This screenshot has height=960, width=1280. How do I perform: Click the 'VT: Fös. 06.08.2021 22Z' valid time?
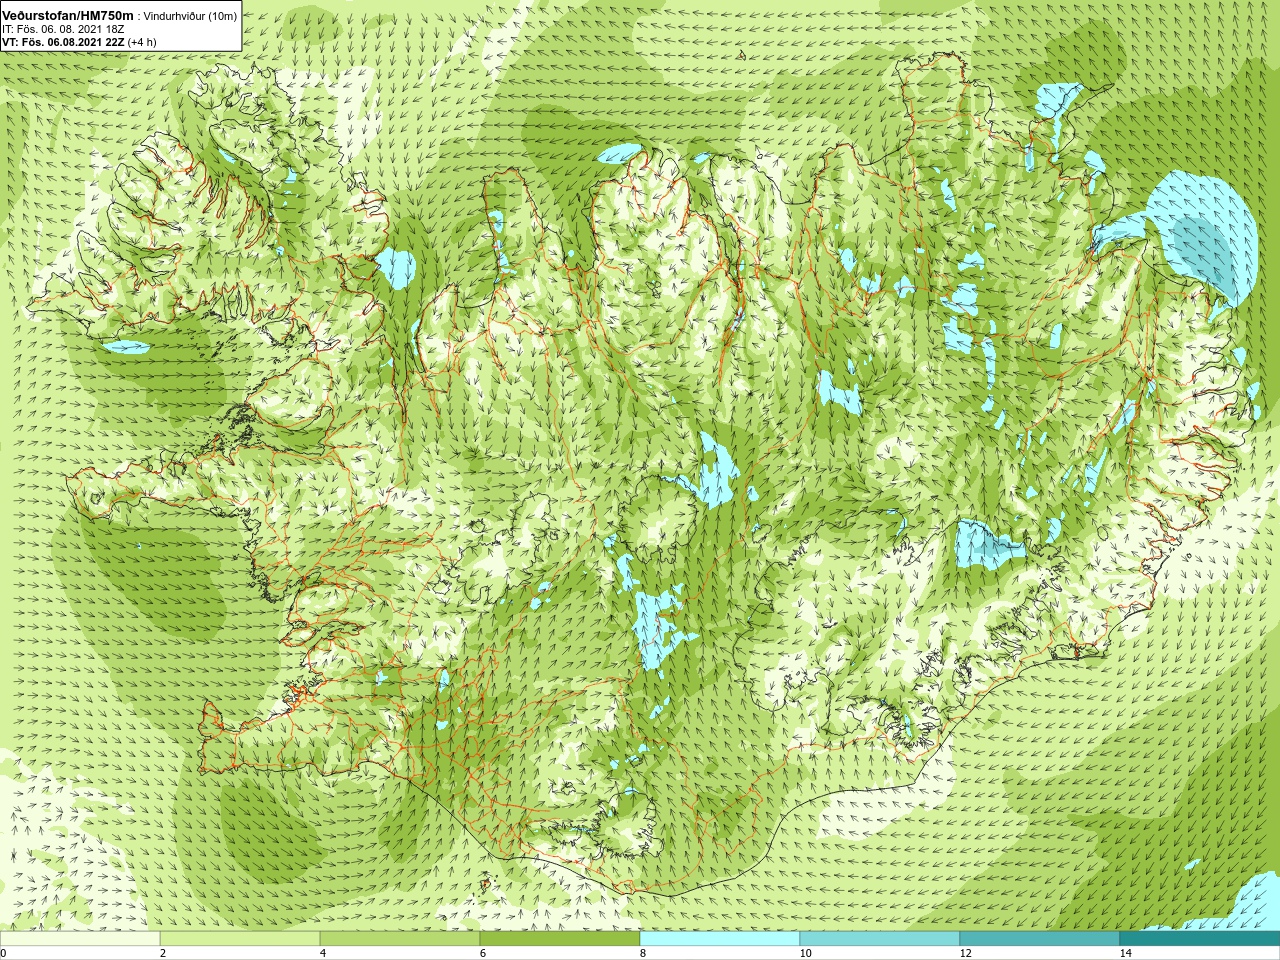63,42
